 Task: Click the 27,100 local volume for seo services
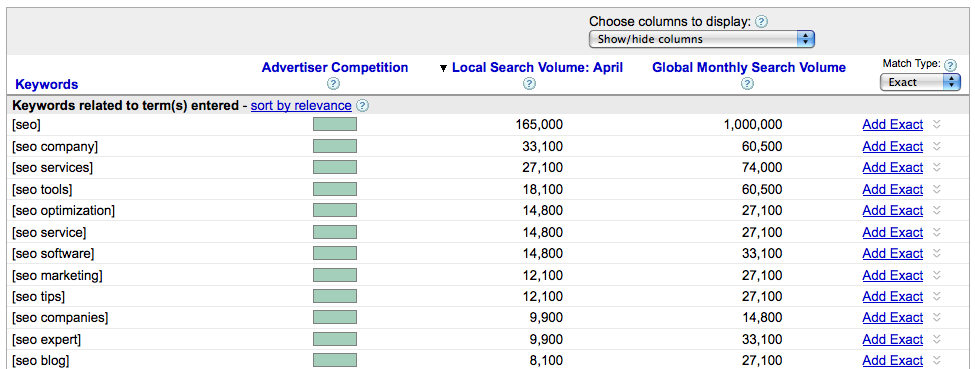click(x=543, y=167)
